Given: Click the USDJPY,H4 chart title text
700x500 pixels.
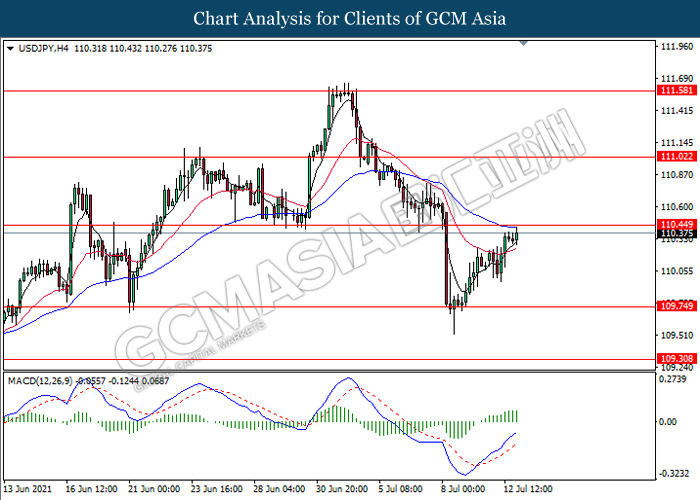Looking at the screenshot, I should [44, 49].
